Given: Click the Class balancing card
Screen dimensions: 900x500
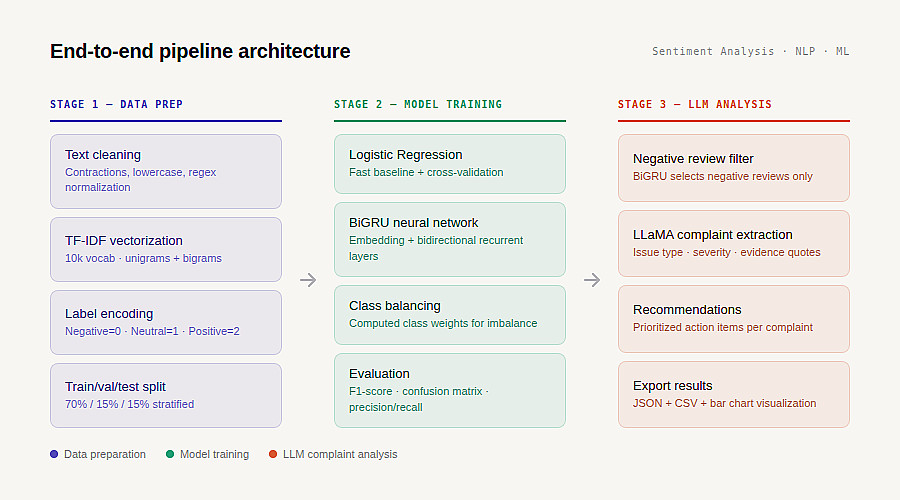Looking at the screenshot, I should pyautogui.click(x=450, y=314).
